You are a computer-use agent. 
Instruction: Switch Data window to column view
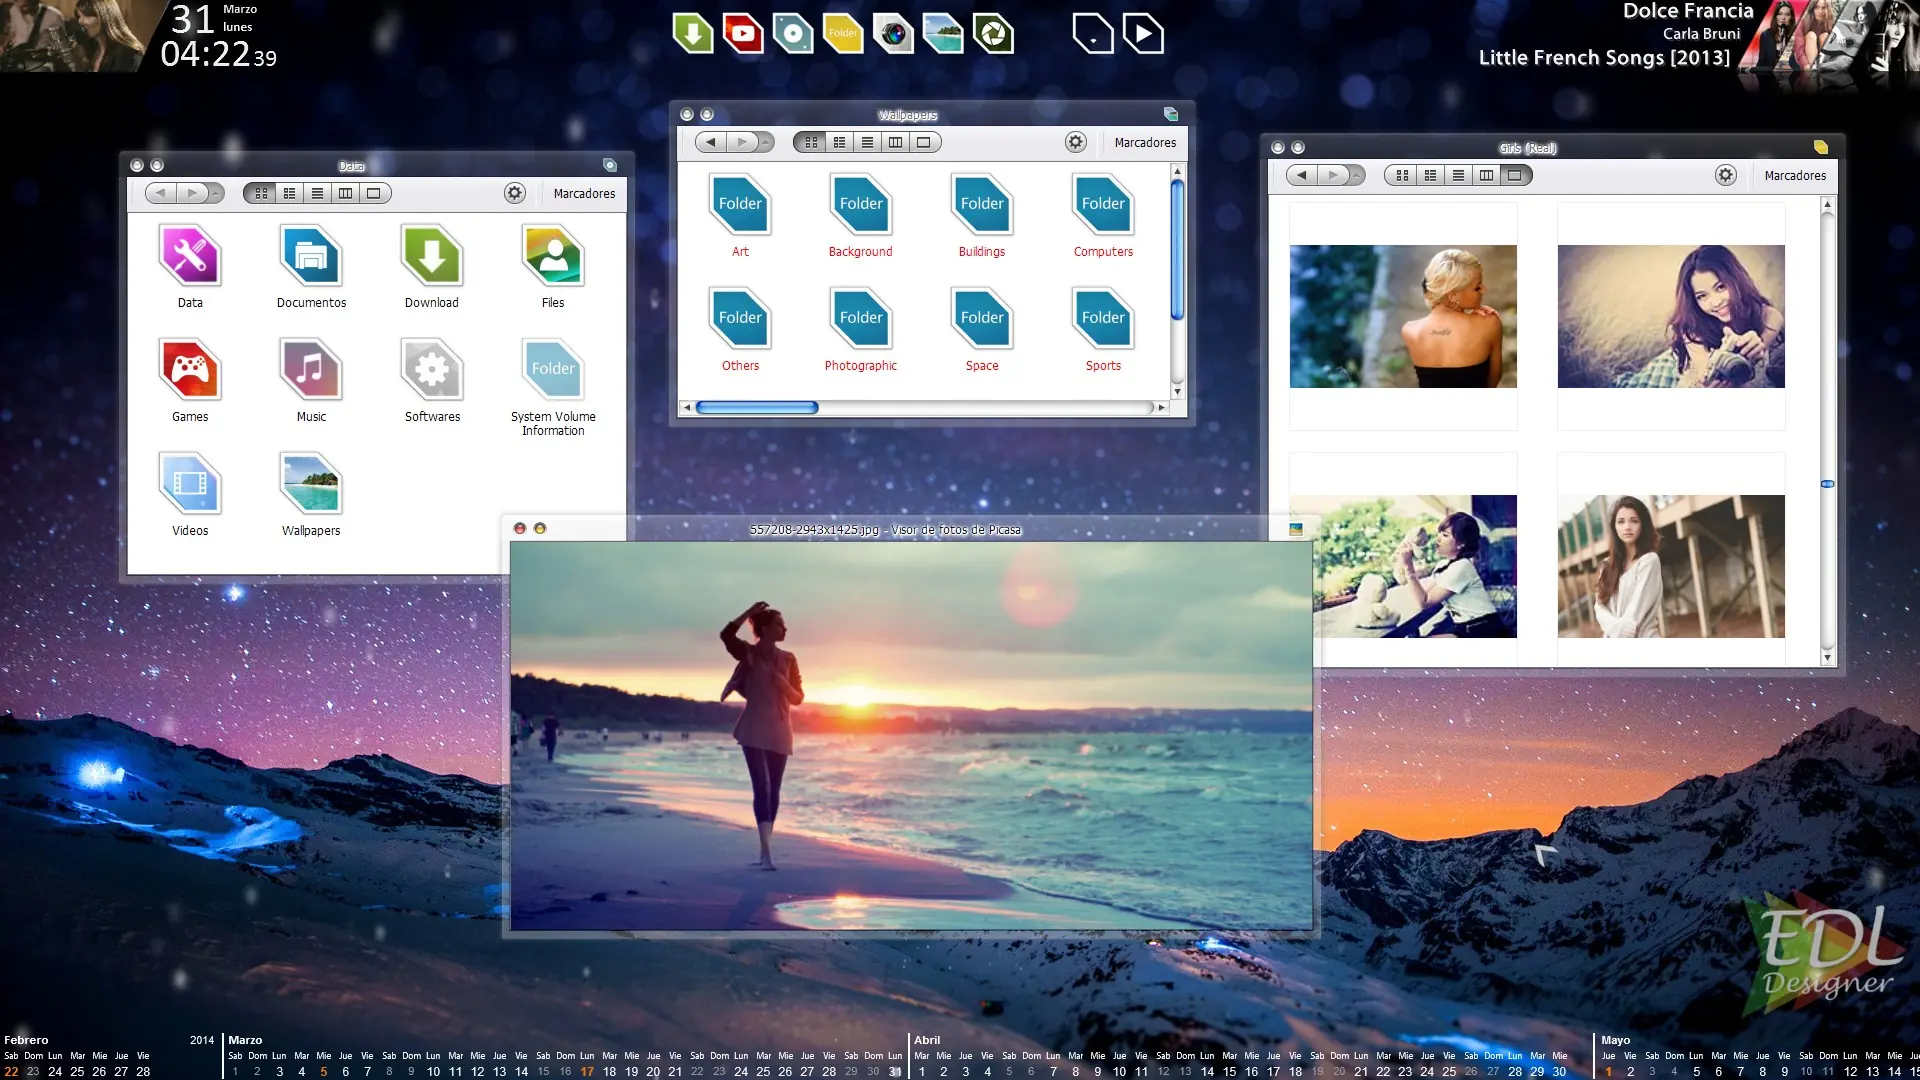click(x=345, y=193)
